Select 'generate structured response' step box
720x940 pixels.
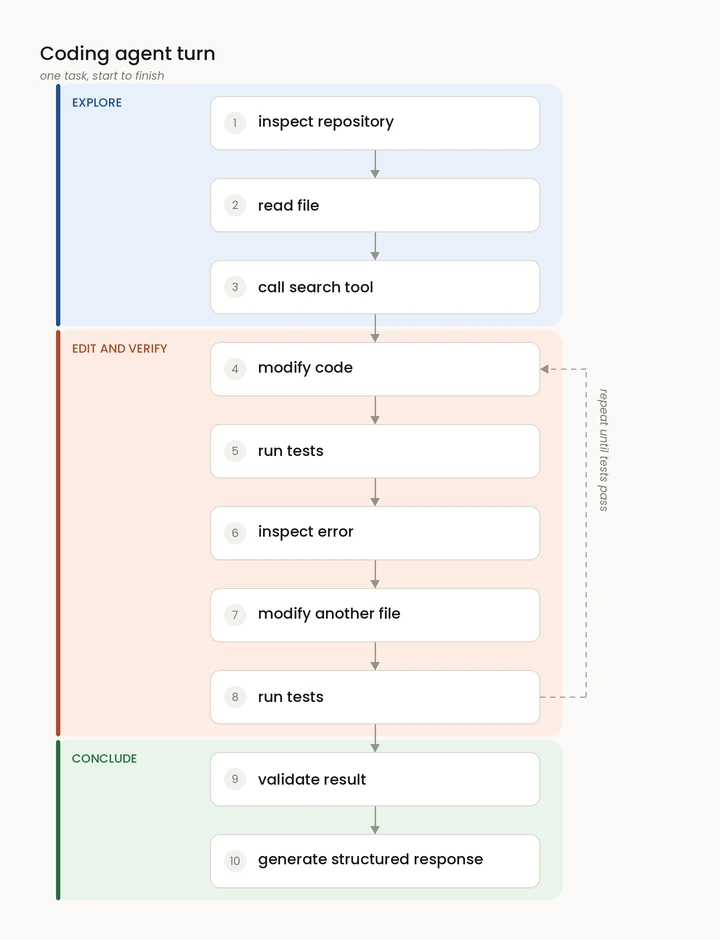point(375,861)
